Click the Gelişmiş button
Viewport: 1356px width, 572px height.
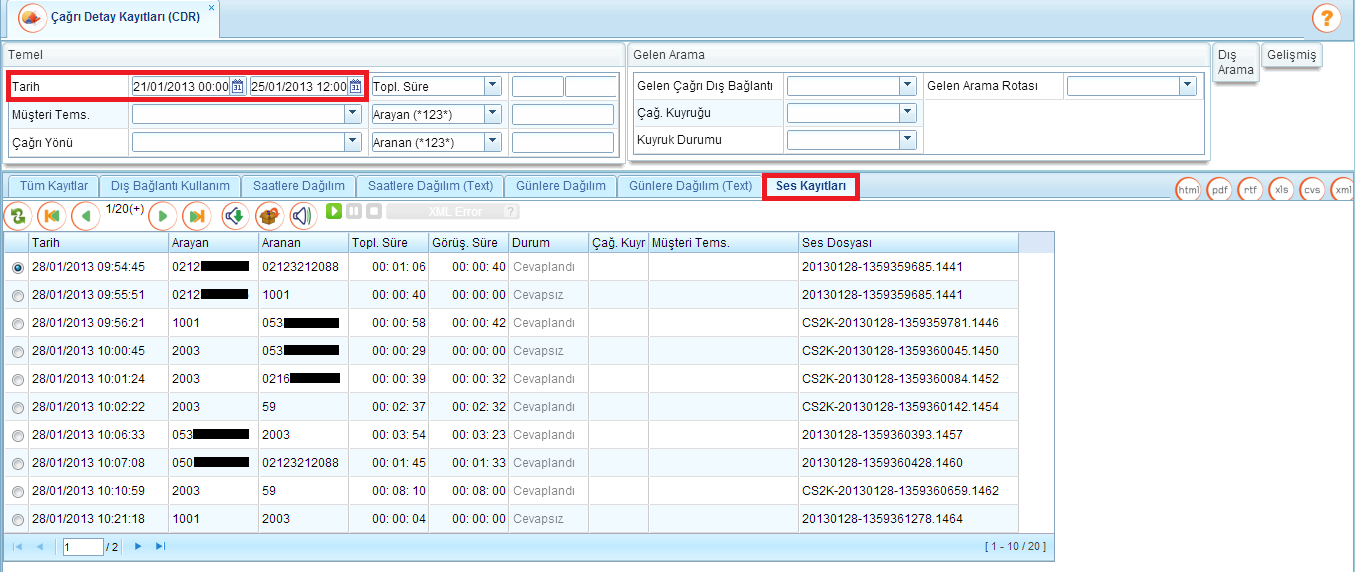1291,56
